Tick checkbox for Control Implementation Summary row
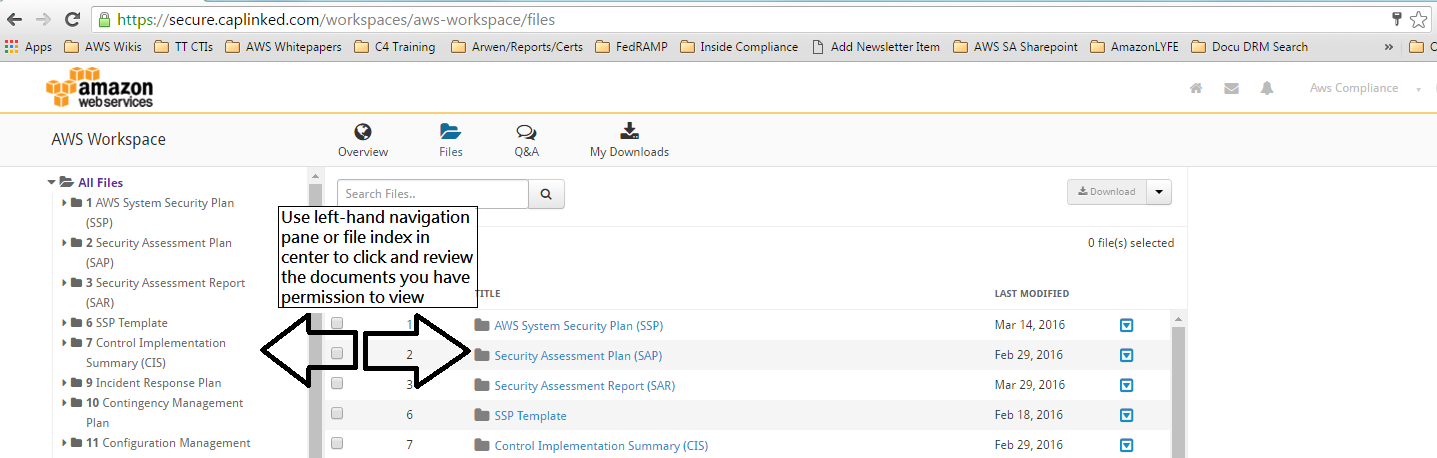1437x458 pixels. click(x=338, y=443)
